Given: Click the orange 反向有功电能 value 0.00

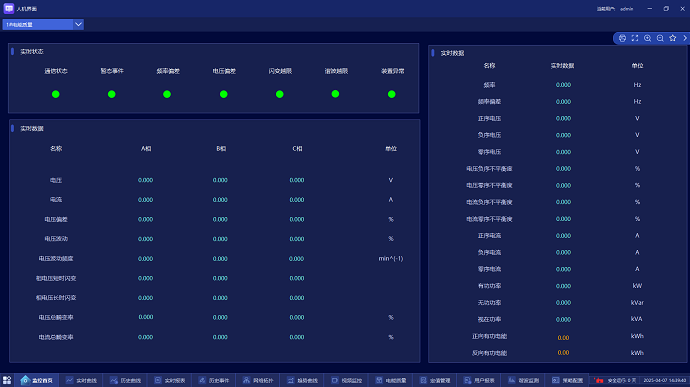Looking at the screenshot, I should (563, 353).
